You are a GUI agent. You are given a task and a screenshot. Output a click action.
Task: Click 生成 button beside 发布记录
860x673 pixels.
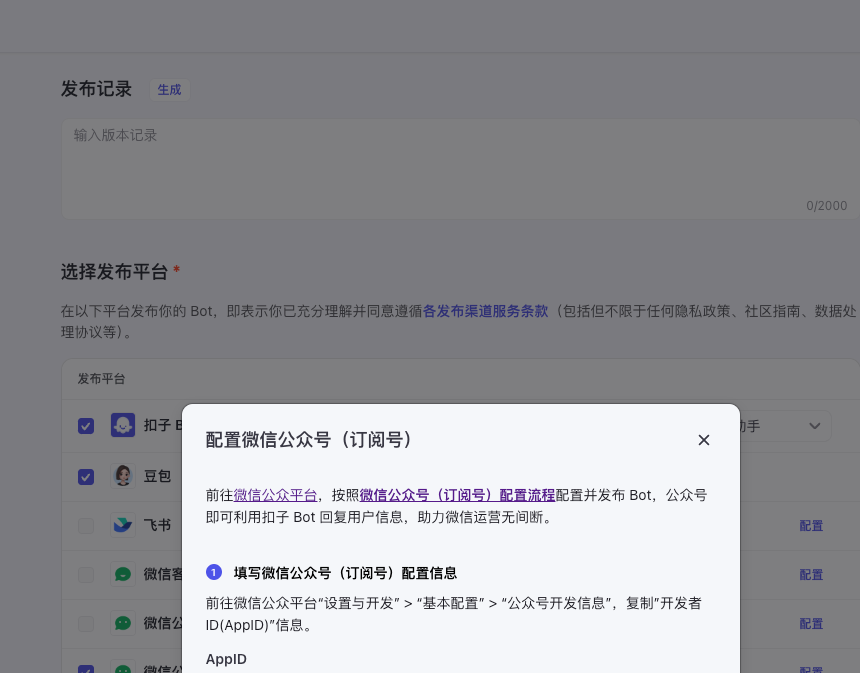[169, 89]
